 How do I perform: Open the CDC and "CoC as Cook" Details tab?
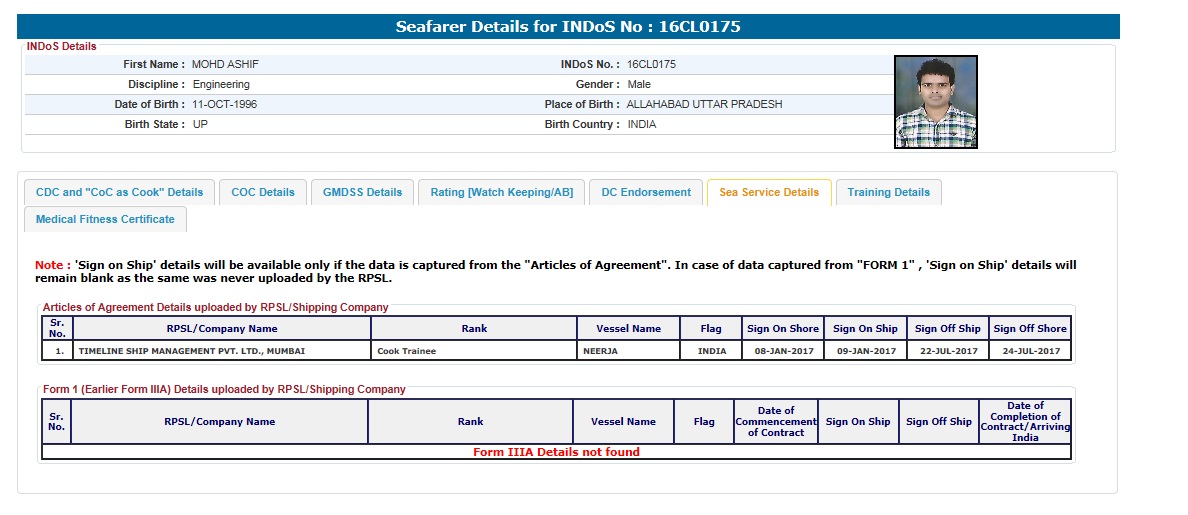click(x=119, y=192)
